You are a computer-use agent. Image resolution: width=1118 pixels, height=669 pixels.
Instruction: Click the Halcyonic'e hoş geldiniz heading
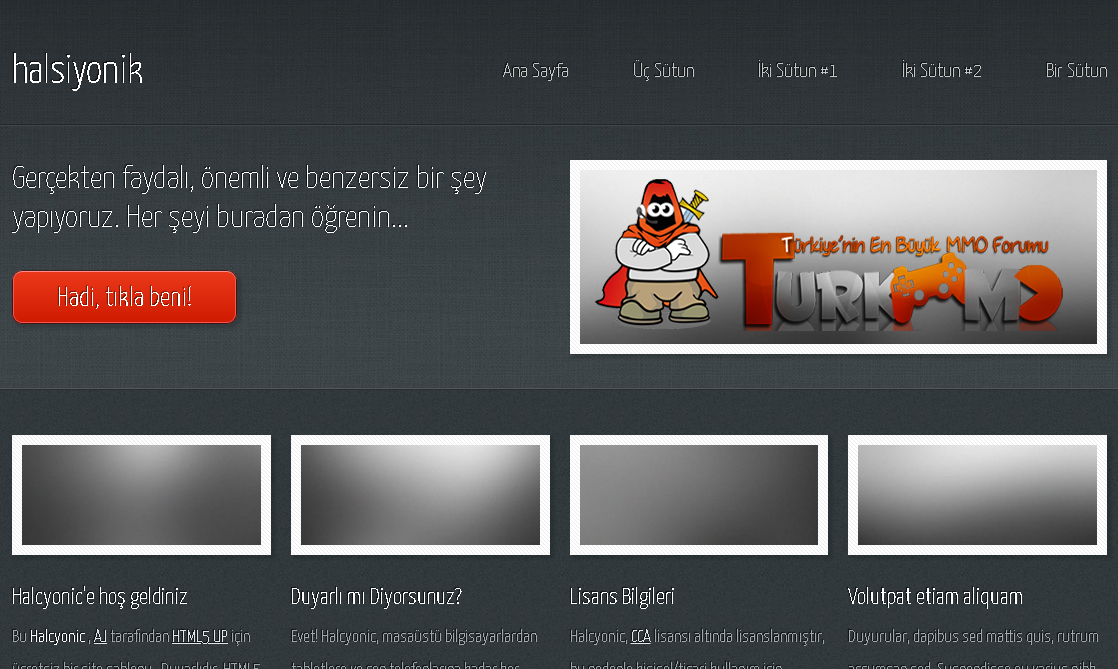[100, 597]
